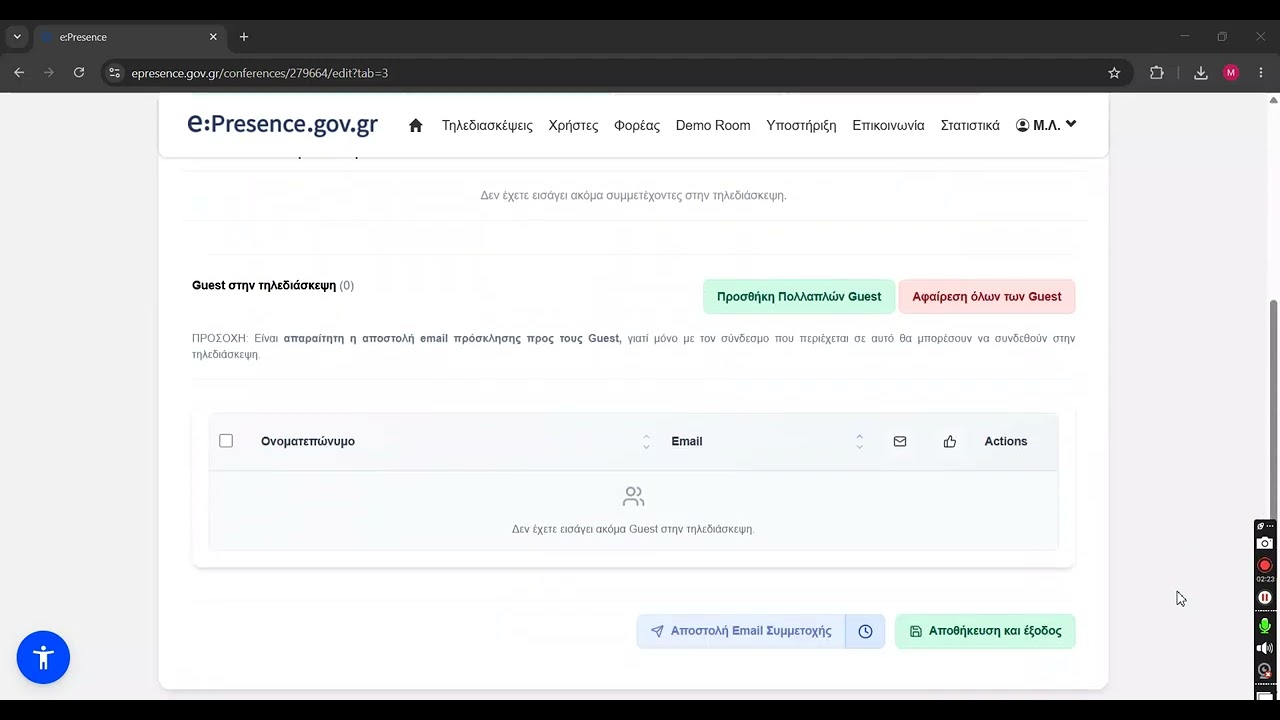Click Αφαίρεση όλων των Guest button
Viewport: 1280px width, 720px height.
(x=987, y=296)
